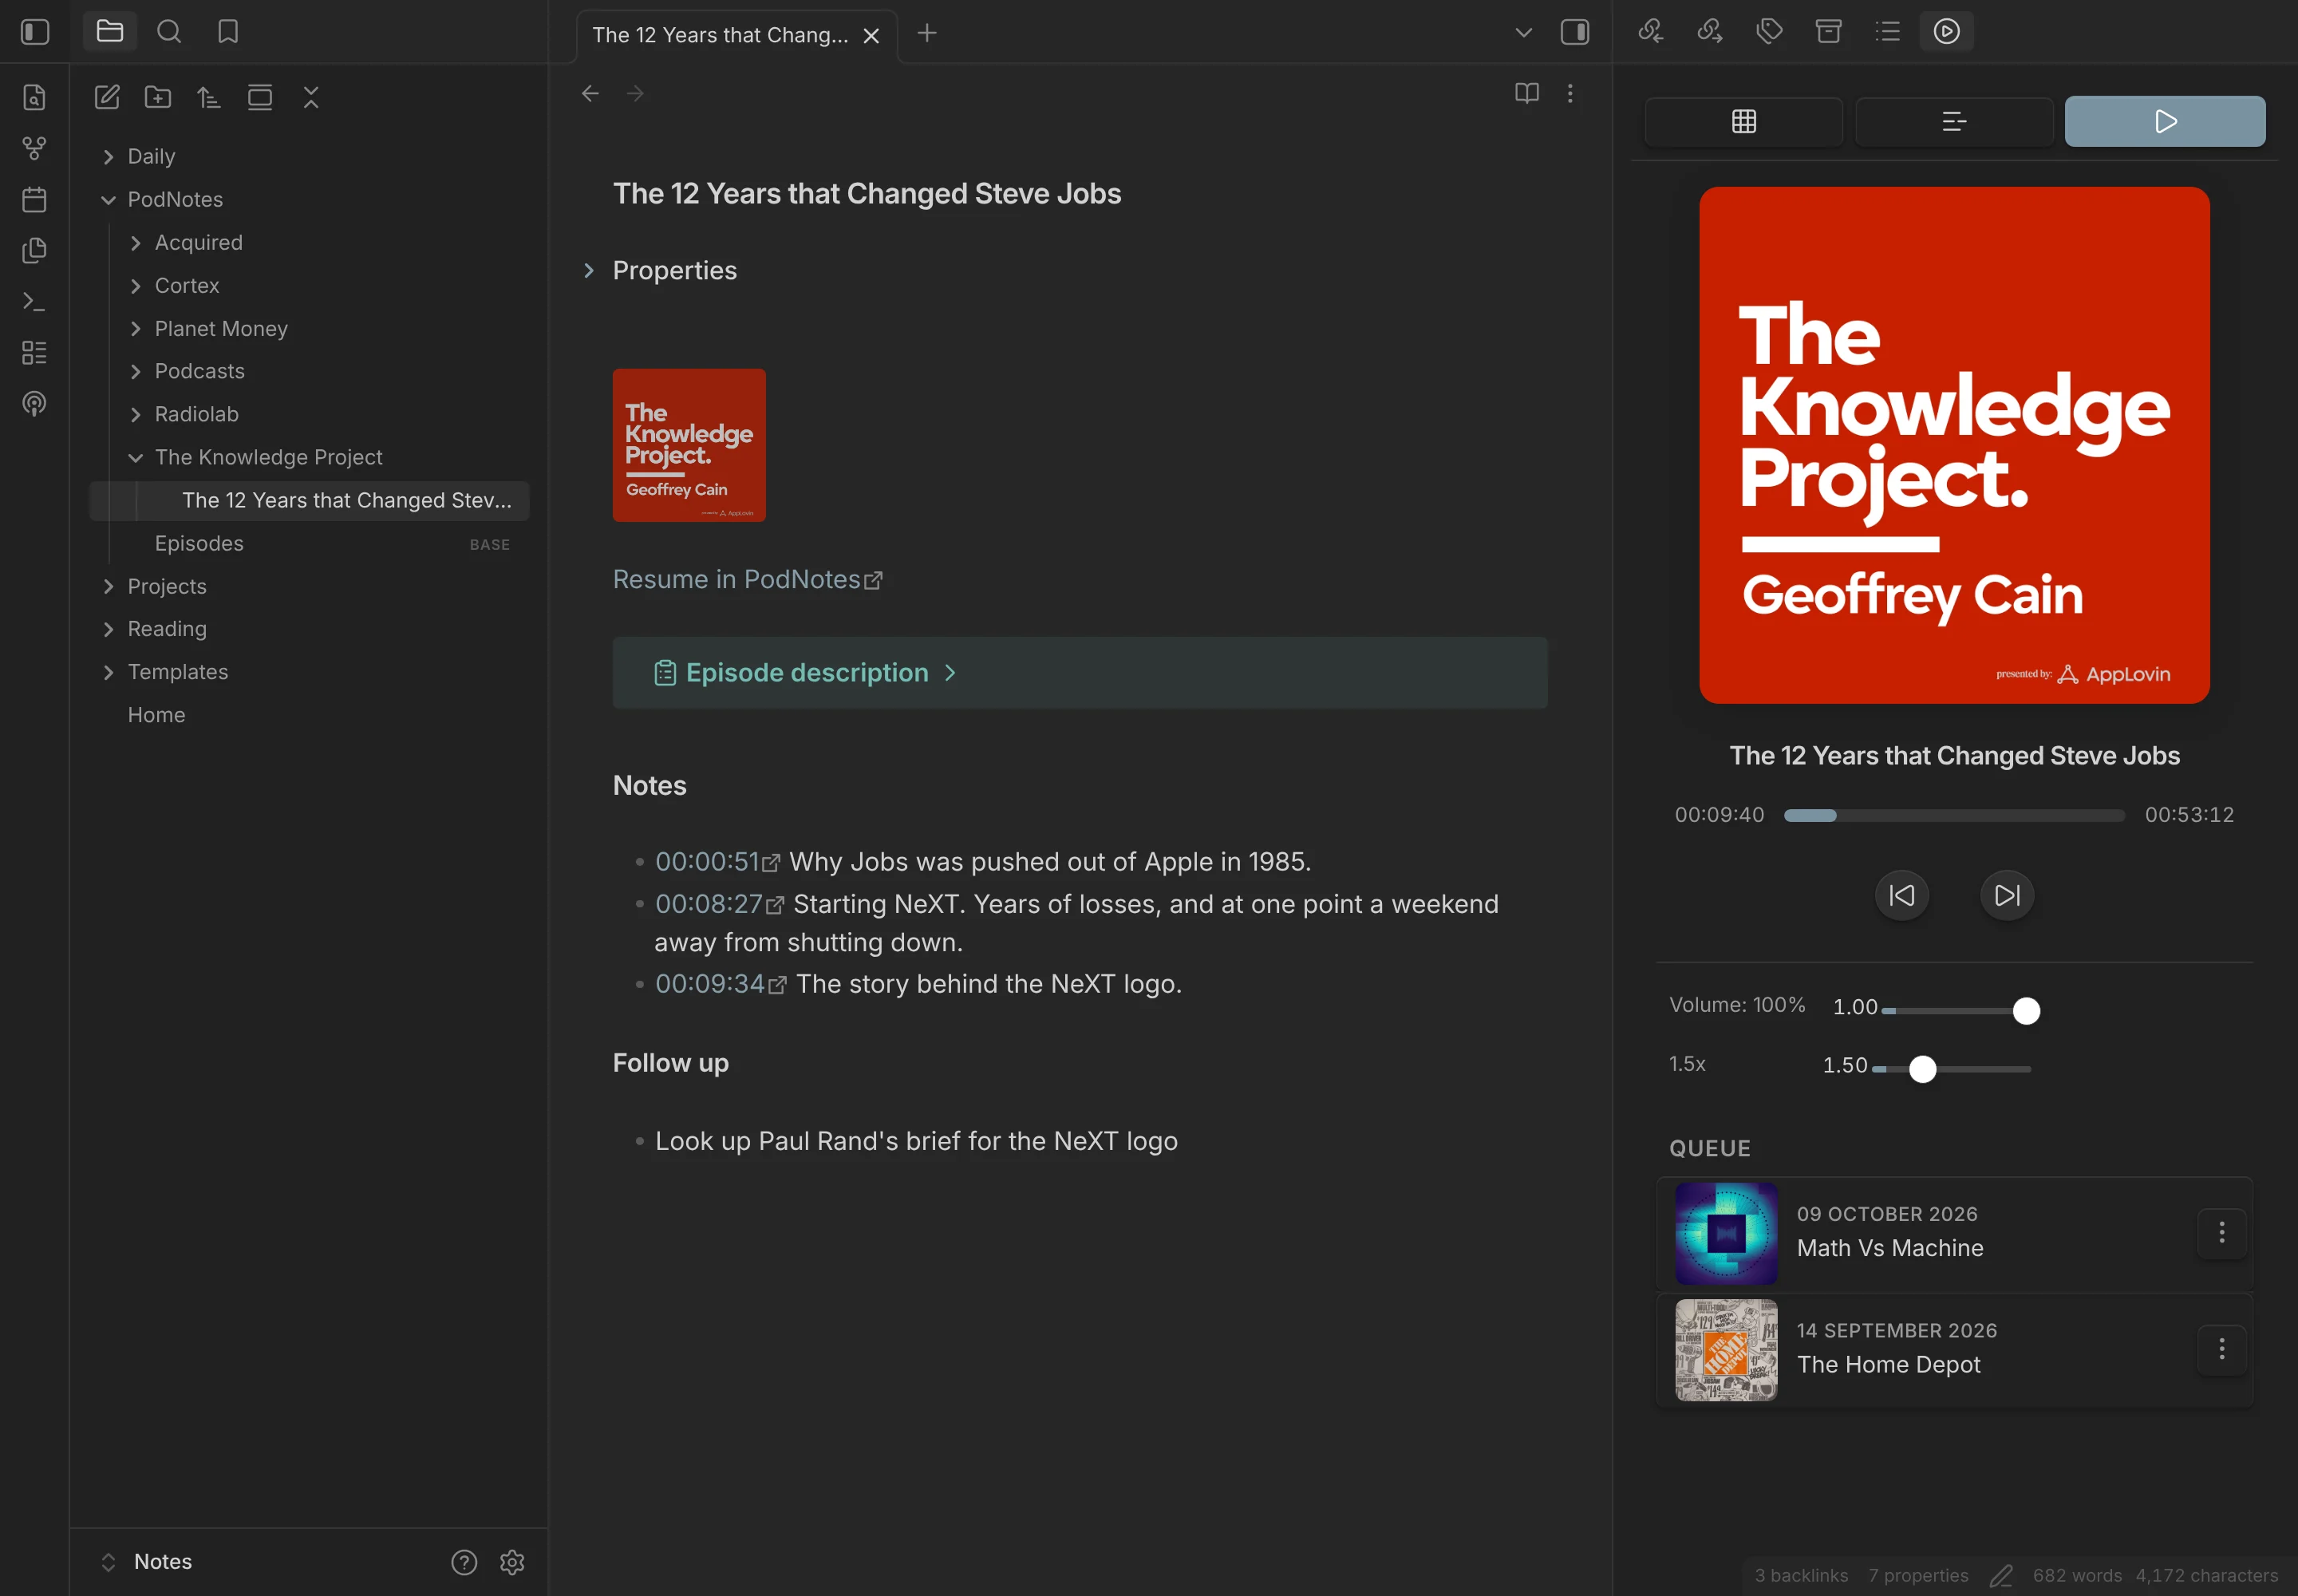Image resolution: width=2298 pixels, height=1596 pixels.
Task: Open the all properties tab
Action: click(1828, 31)
